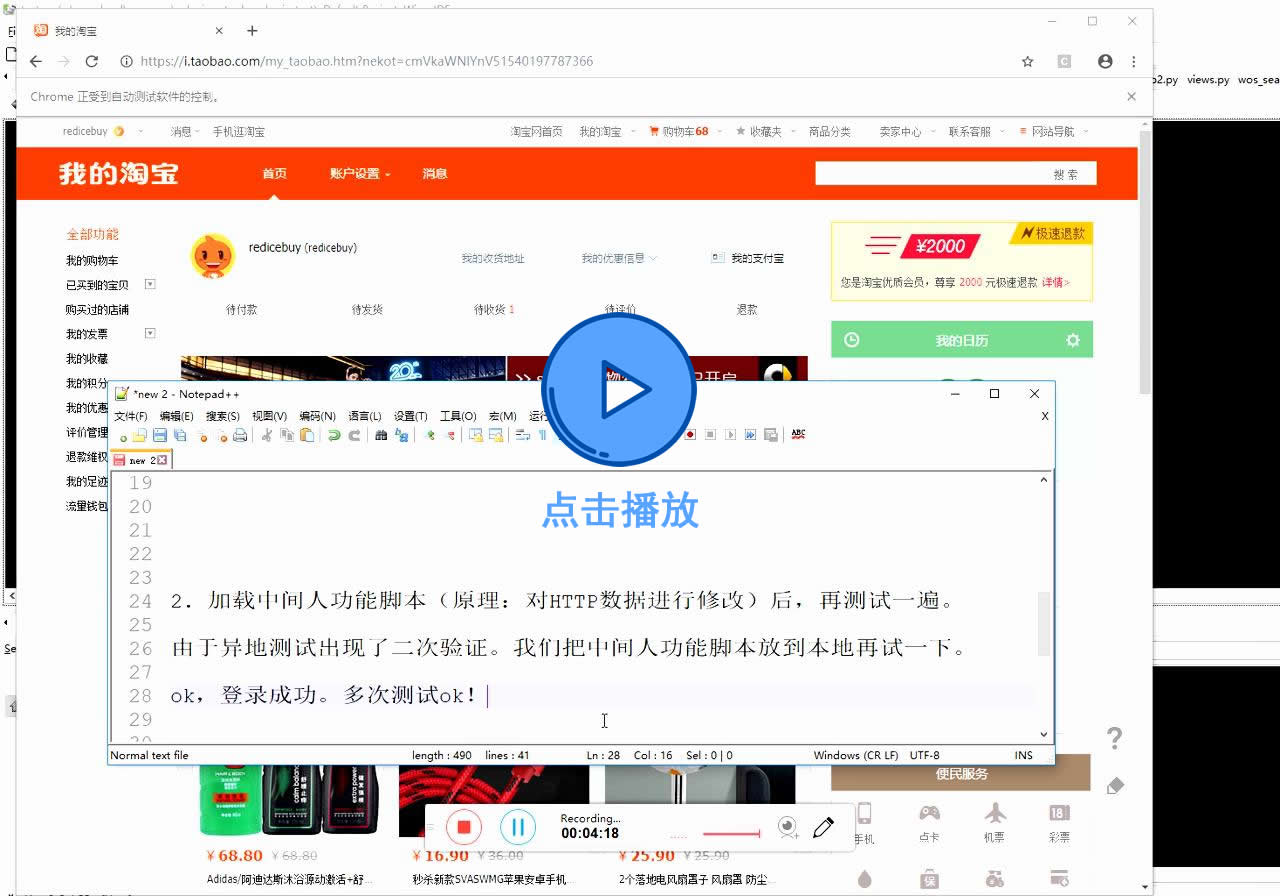Expand 我的发票 sidebar arrow

point(150,333)
